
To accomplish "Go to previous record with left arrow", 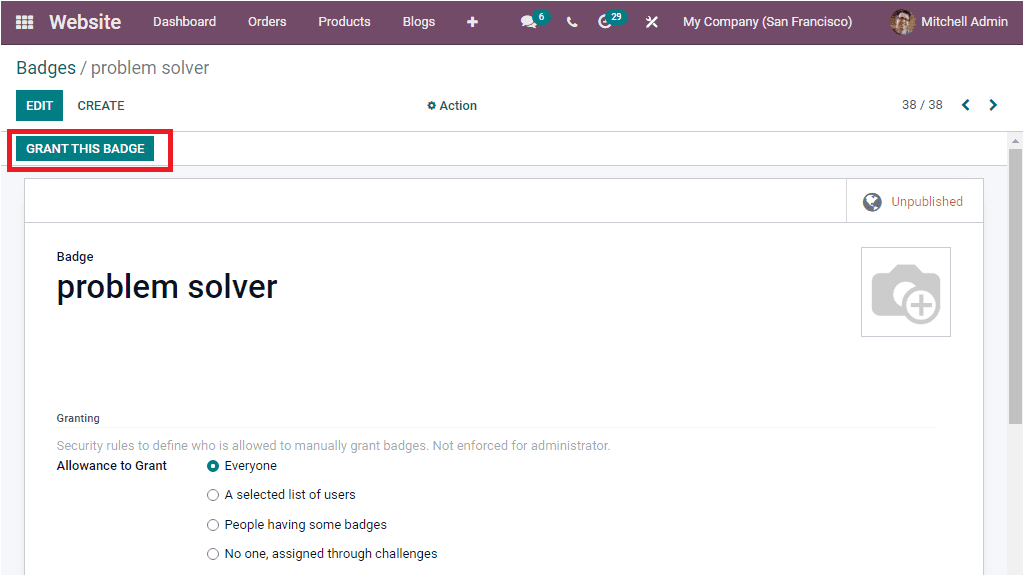I will tap(965, 104).
